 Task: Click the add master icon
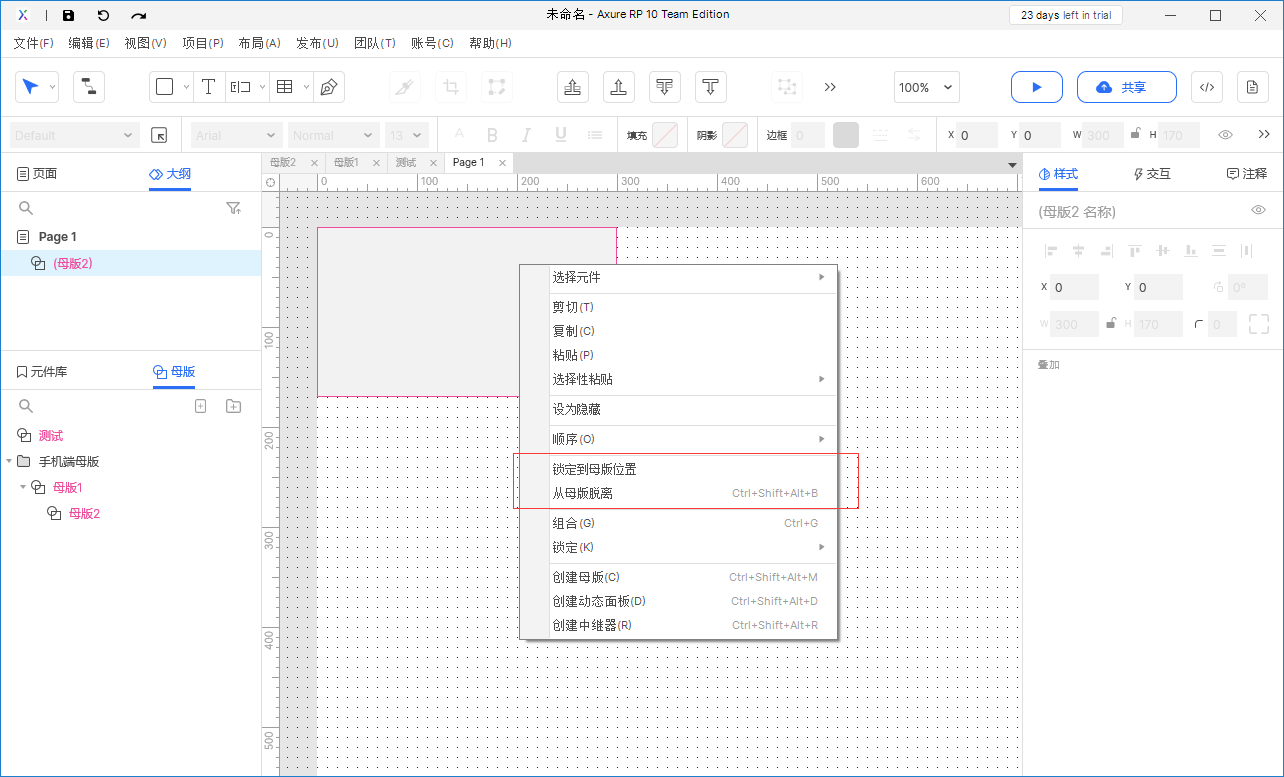coord(200,406)
